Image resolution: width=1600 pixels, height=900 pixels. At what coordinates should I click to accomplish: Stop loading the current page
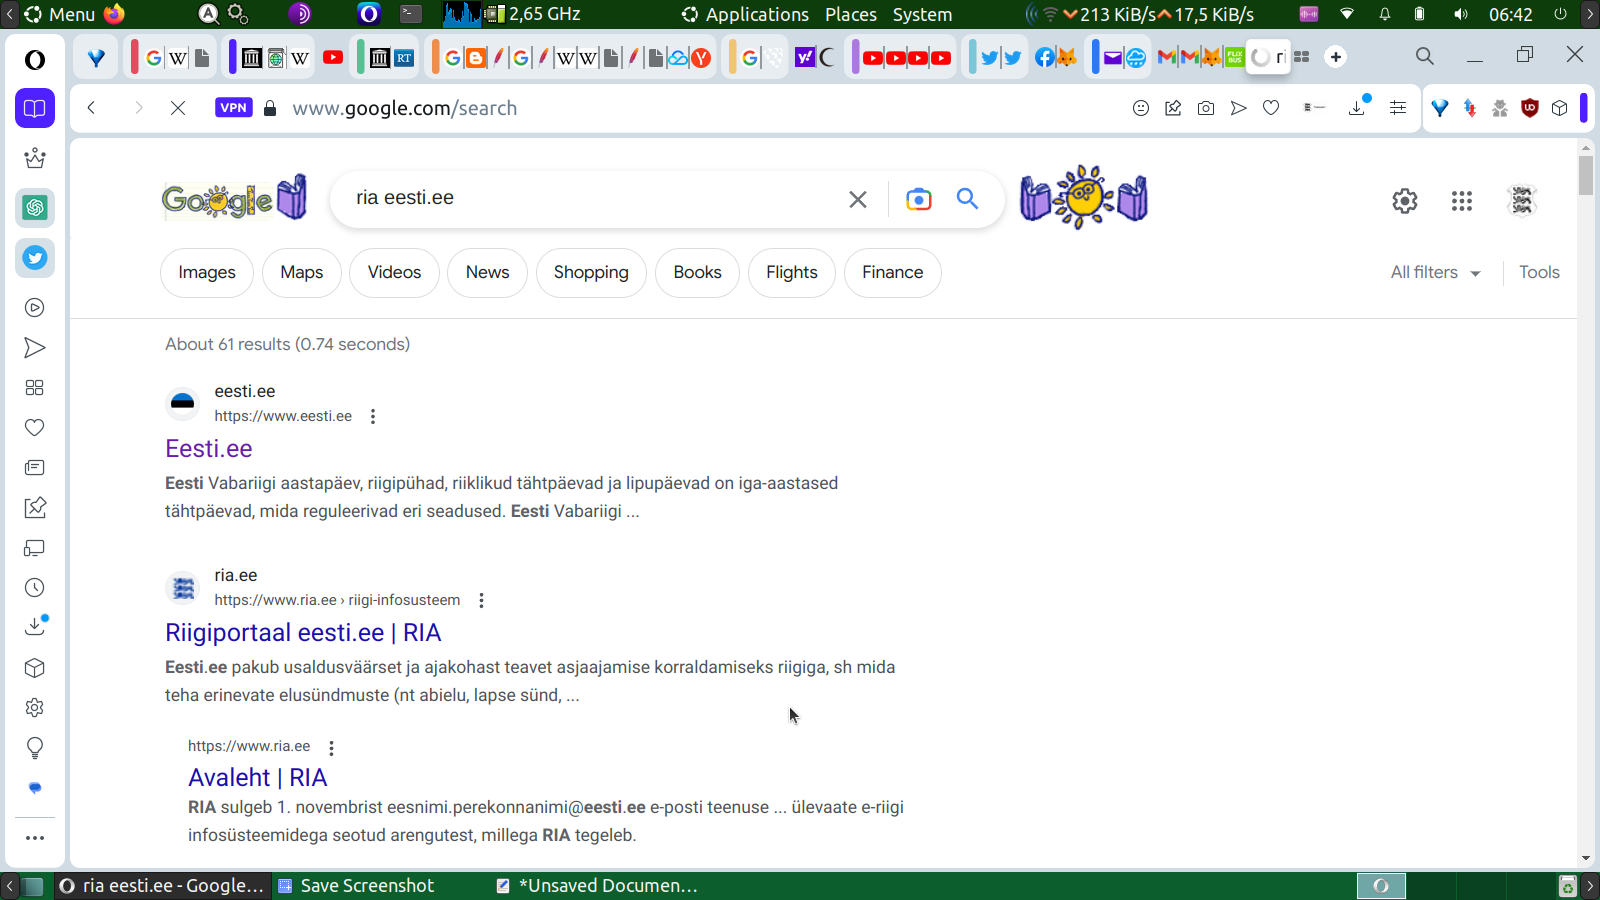point(178,108)
